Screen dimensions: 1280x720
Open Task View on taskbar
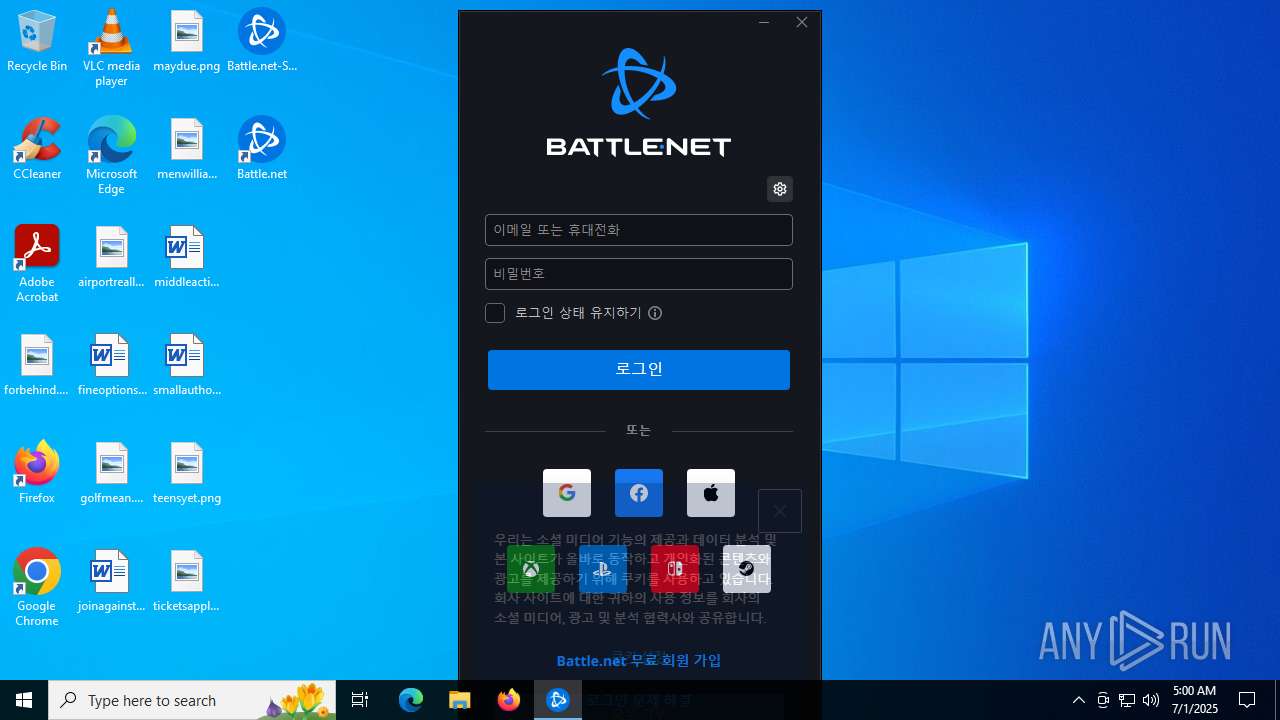[360, 700]
